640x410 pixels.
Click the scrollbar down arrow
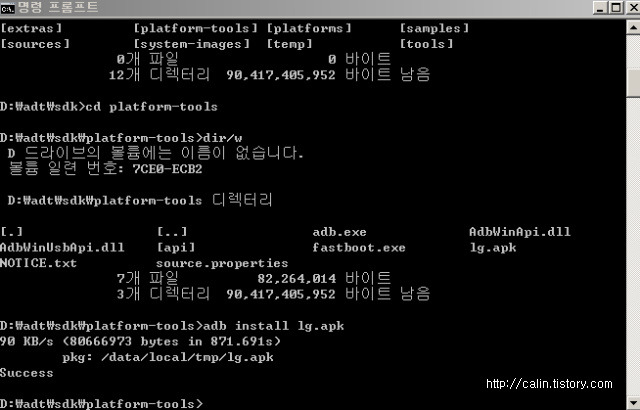click(x=633, y=402)
